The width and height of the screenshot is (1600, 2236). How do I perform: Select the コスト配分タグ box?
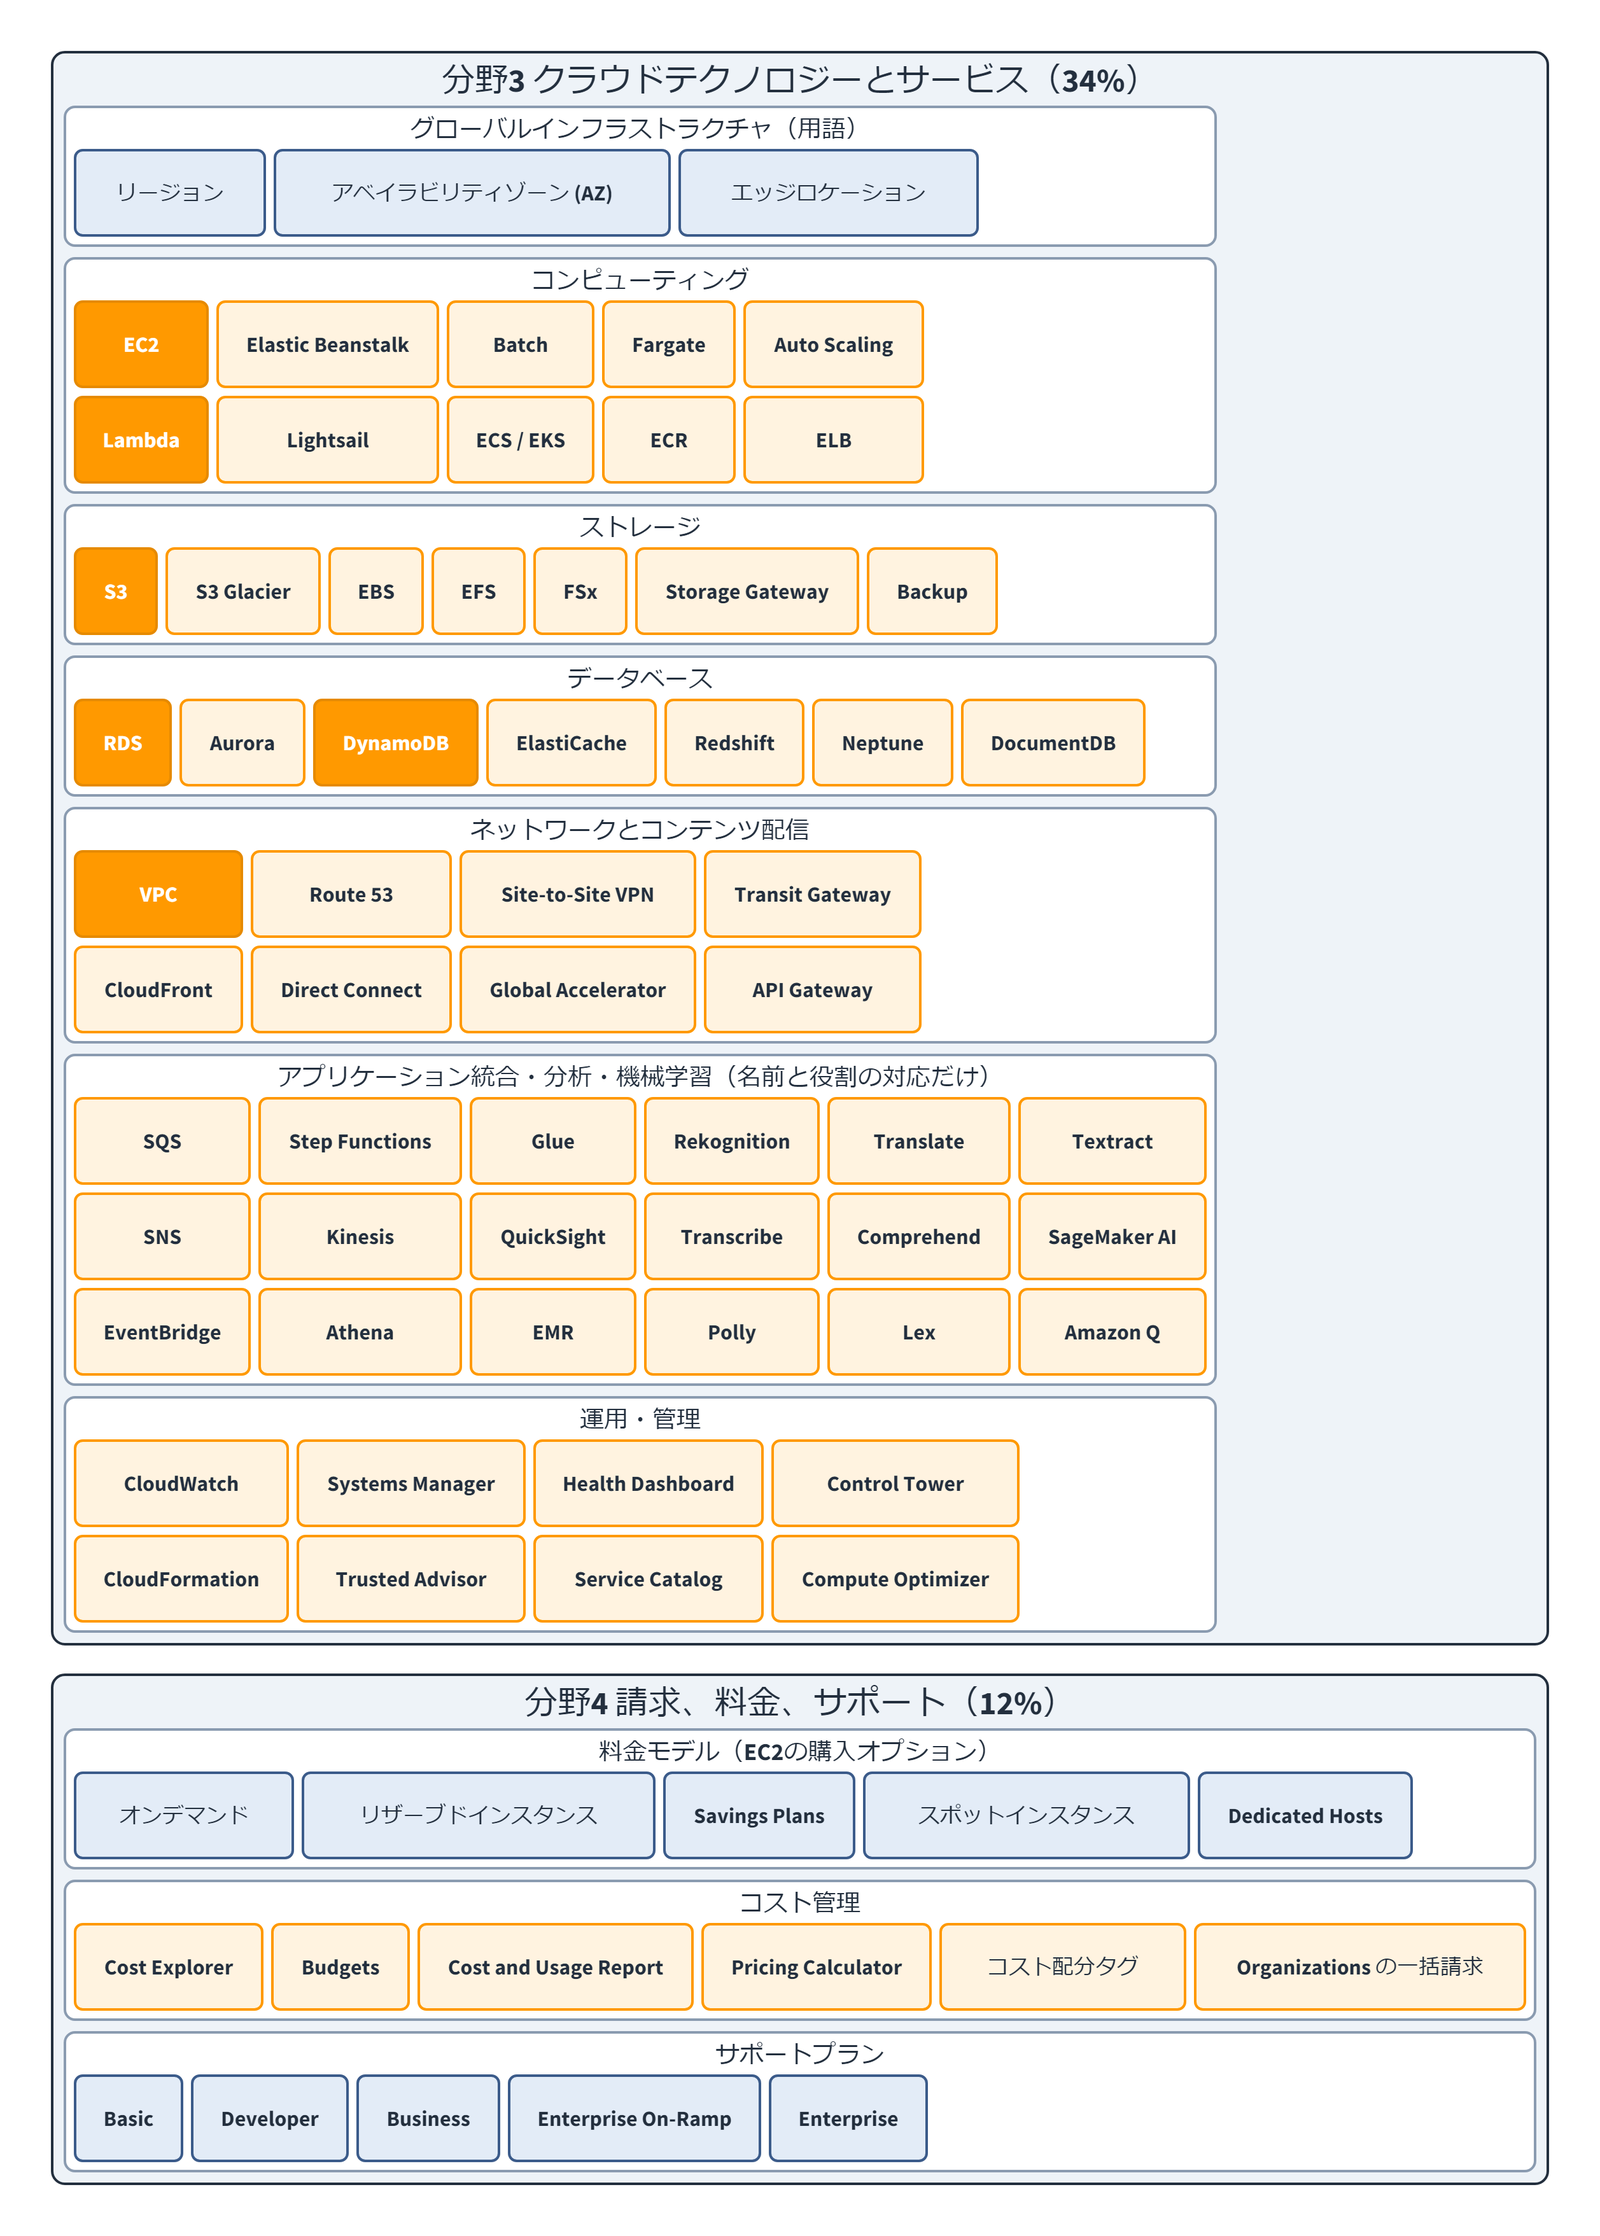pyautogui.click(x=1062, y=1967)
